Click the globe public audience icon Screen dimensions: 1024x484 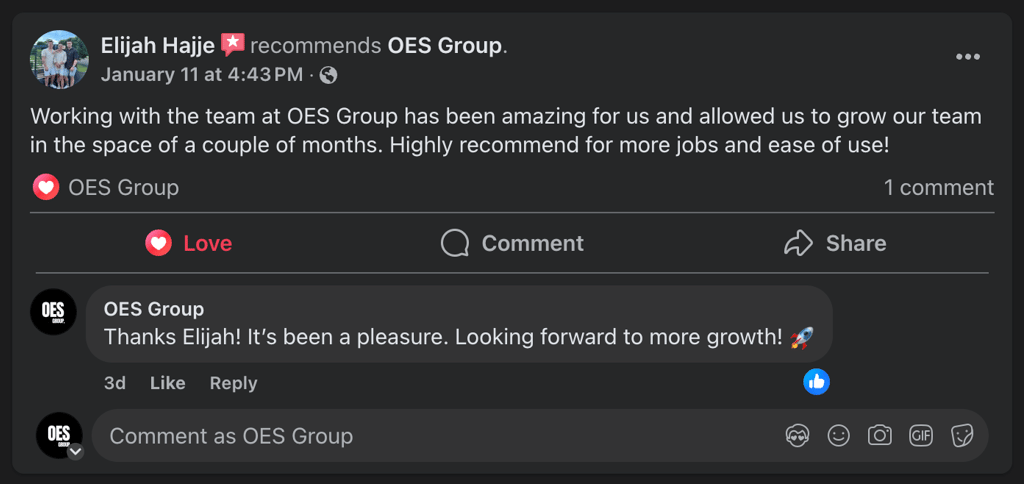tap(328, 74)
